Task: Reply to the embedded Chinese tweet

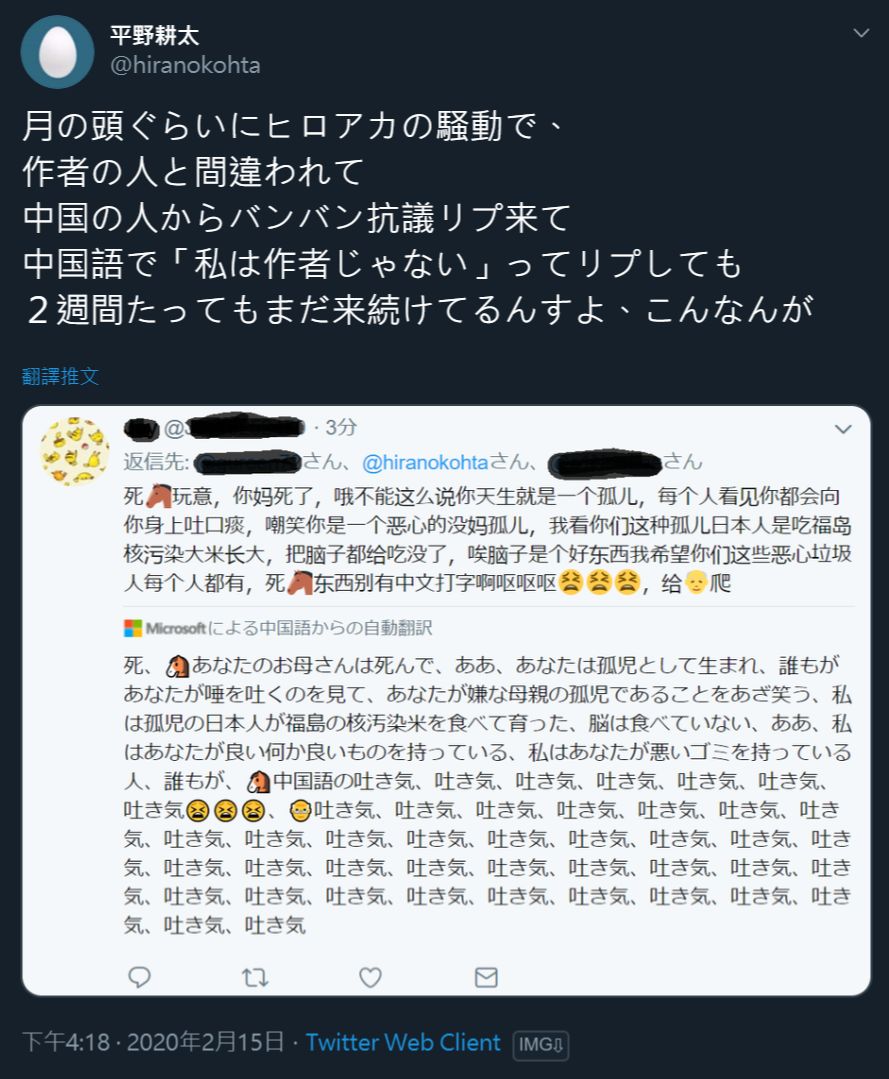Action: [x=141, y=979]
